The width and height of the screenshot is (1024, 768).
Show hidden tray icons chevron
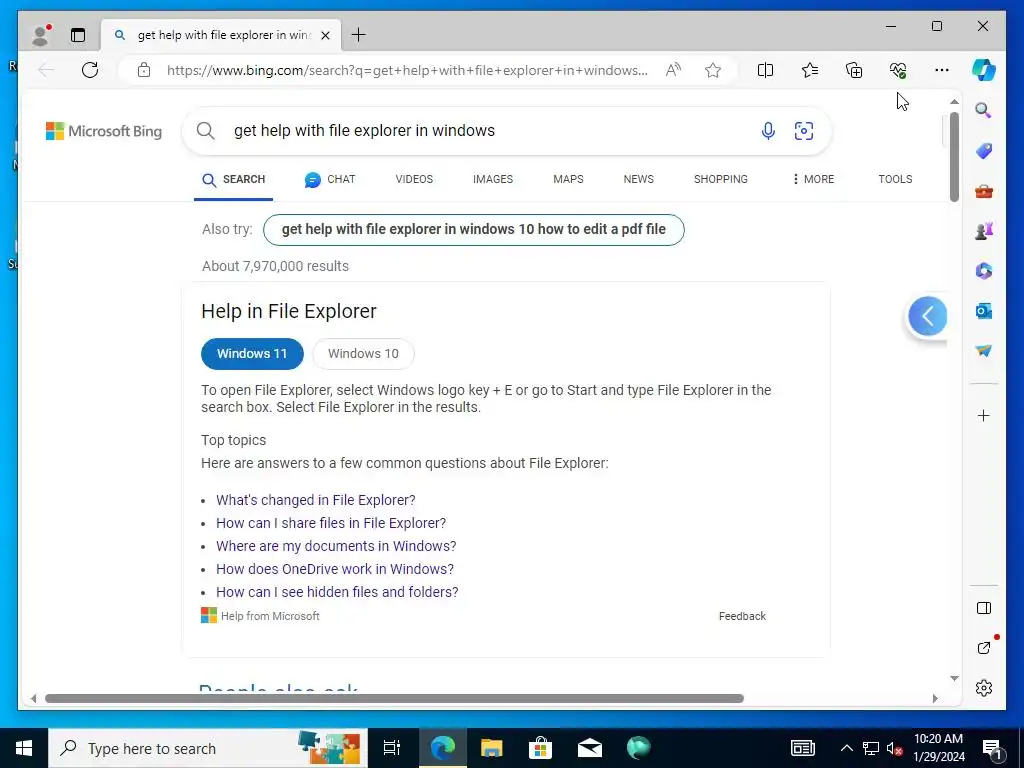coord(846,748)
